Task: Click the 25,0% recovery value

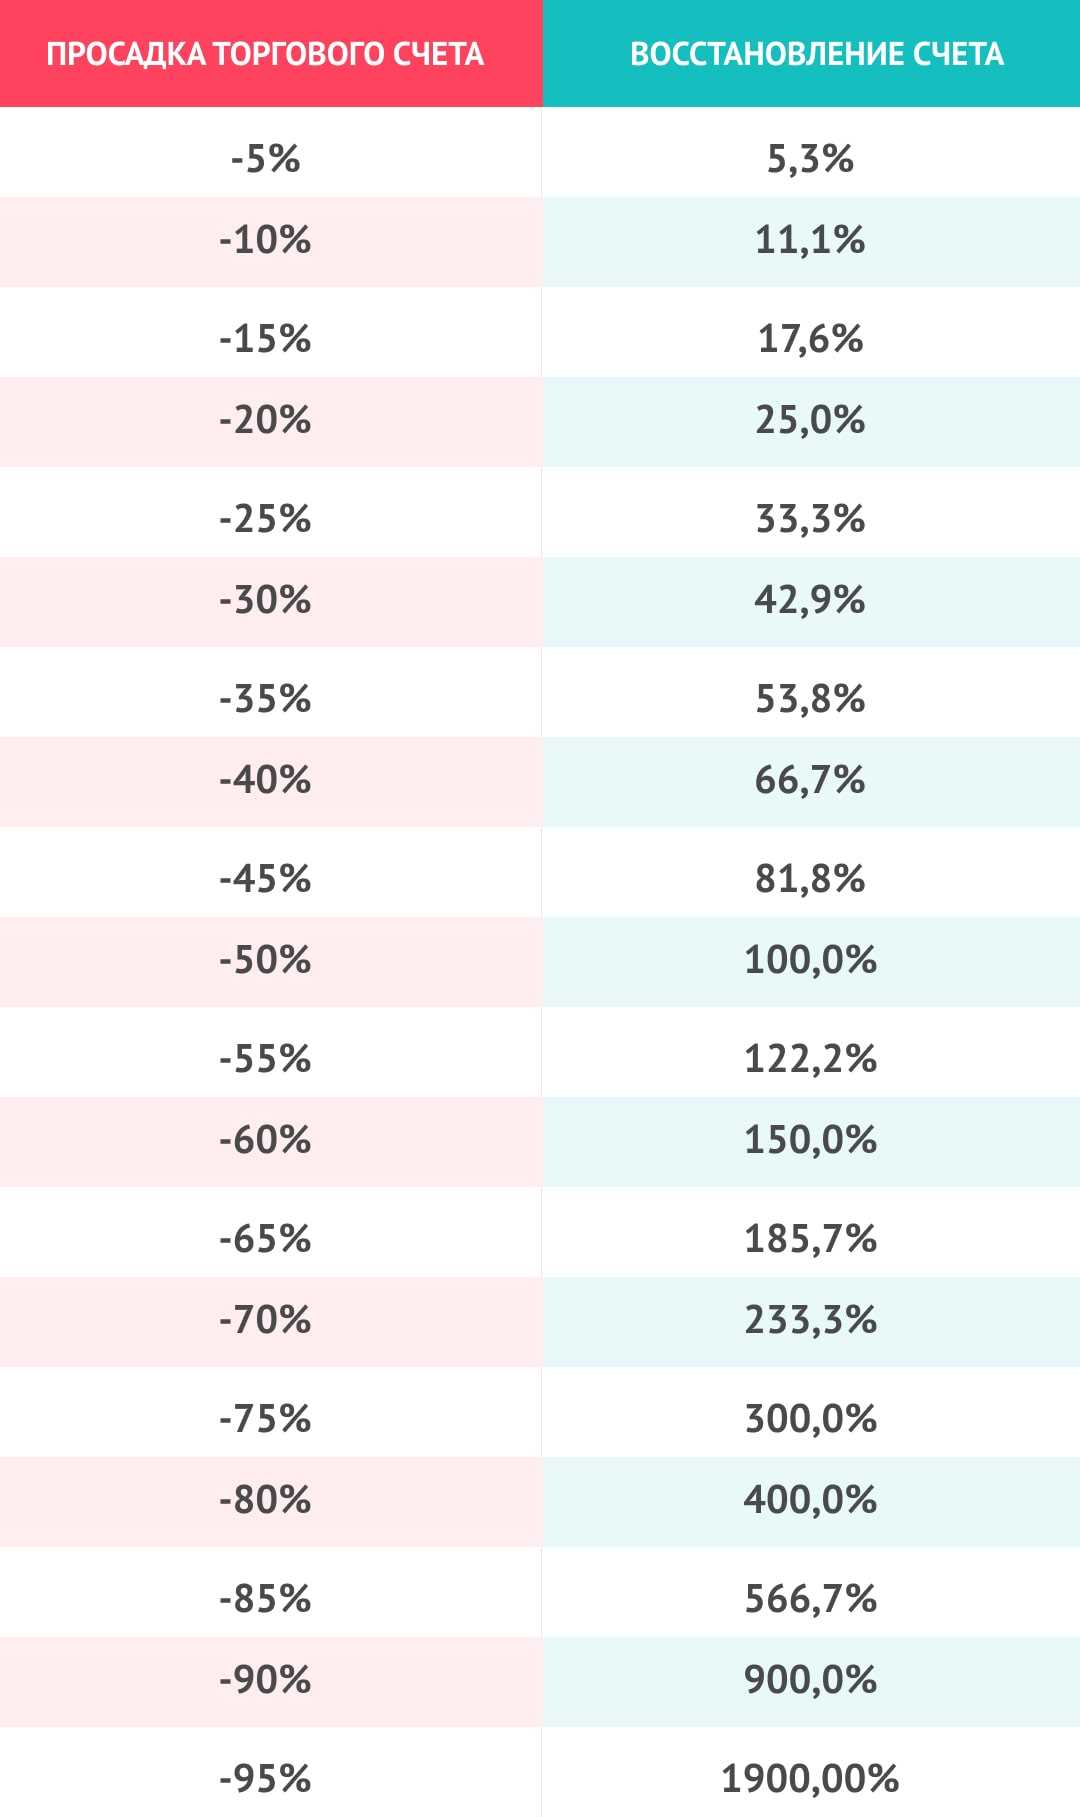Action: 810,420
